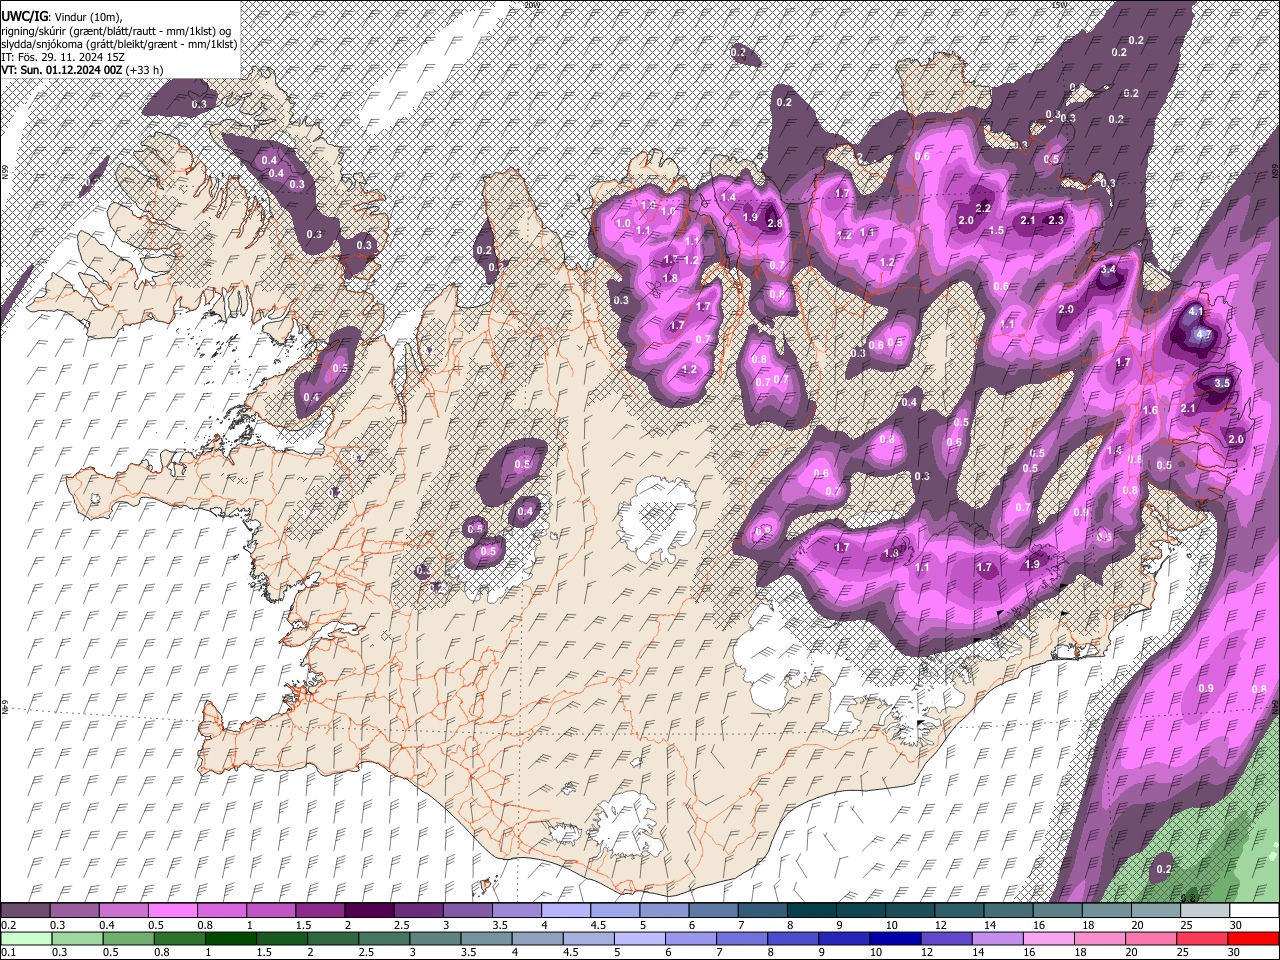Click the 2.3 value label in the northeast
1280x960 pixels.
click(1055, 220)
